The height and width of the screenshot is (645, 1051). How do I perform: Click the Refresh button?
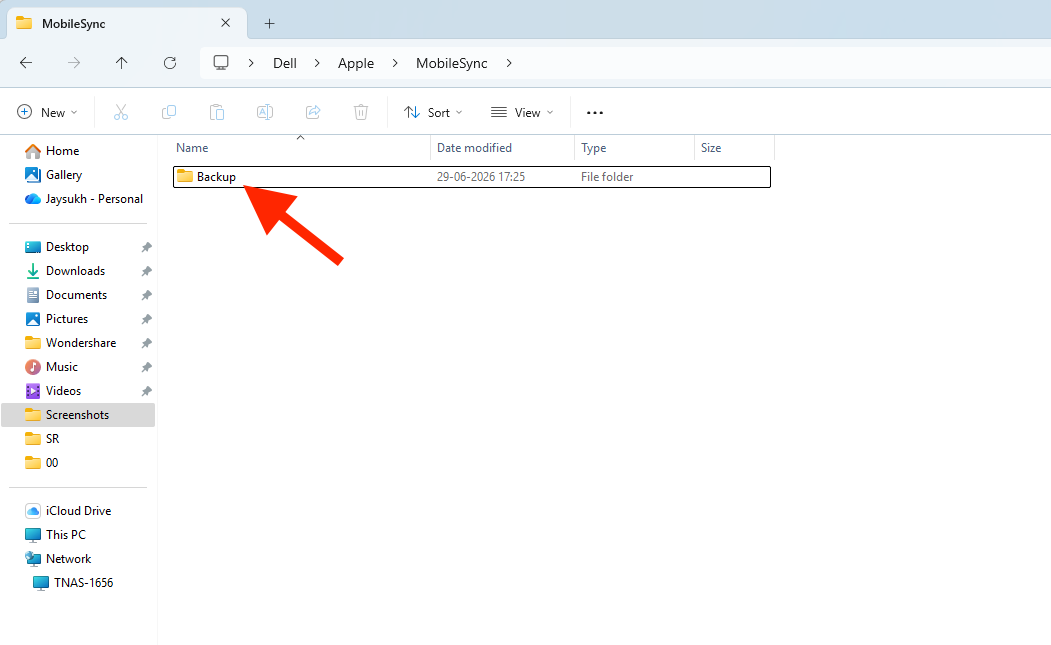(170, 63)
